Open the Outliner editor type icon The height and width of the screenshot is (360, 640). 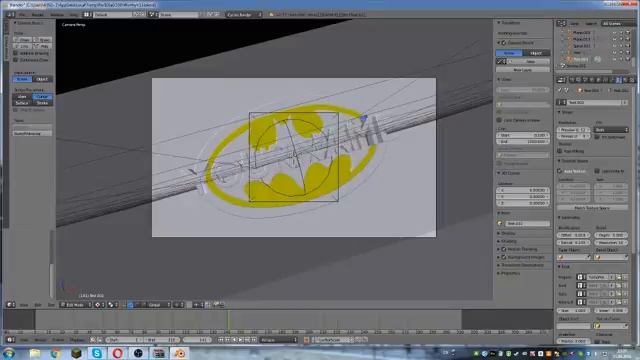coord(562,23)
